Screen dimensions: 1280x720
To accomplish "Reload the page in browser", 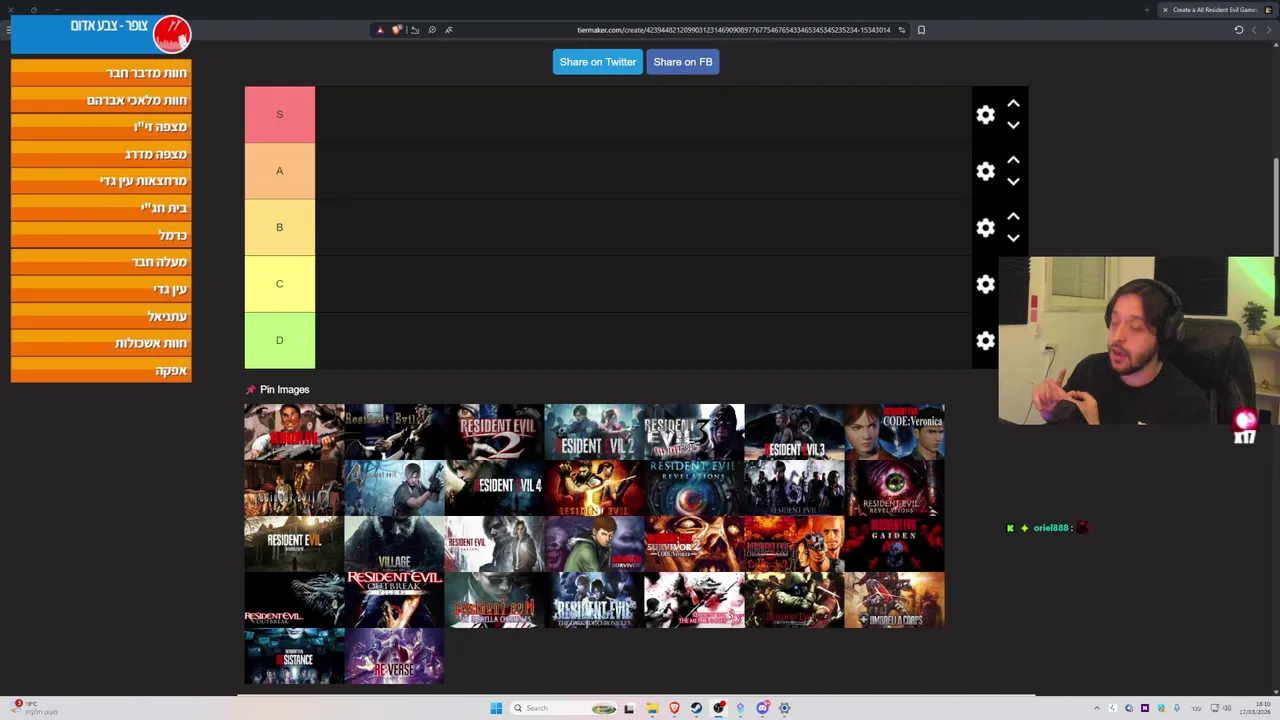I will (1238, 30).
